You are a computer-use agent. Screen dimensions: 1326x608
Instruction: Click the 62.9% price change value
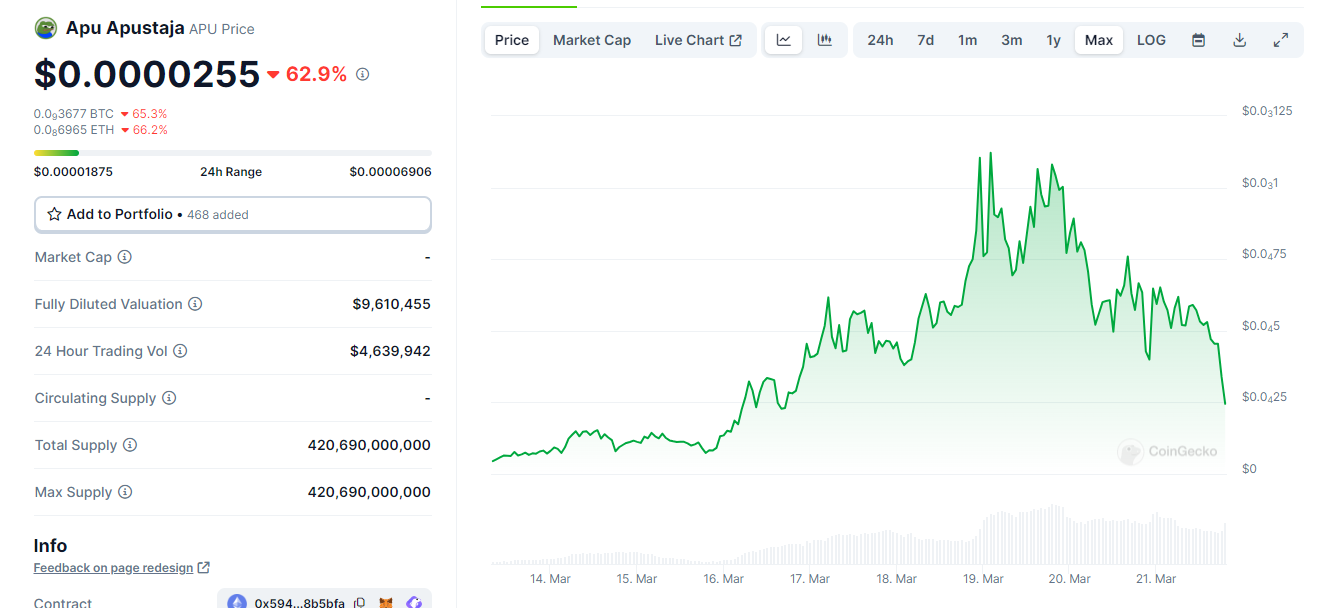click(x=316, y=74)
